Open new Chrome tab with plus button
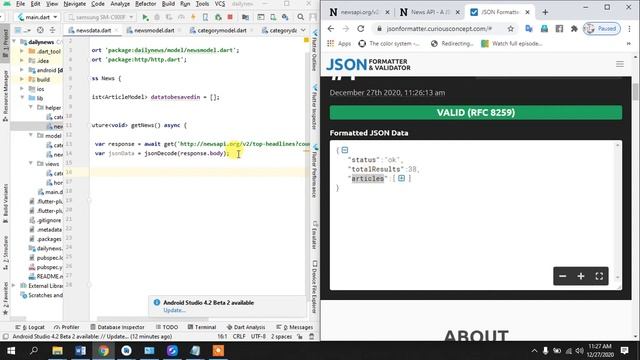Image resolution: width=640 pixels, height=360 pixels. pyautogui.click(x=545, y=12)
